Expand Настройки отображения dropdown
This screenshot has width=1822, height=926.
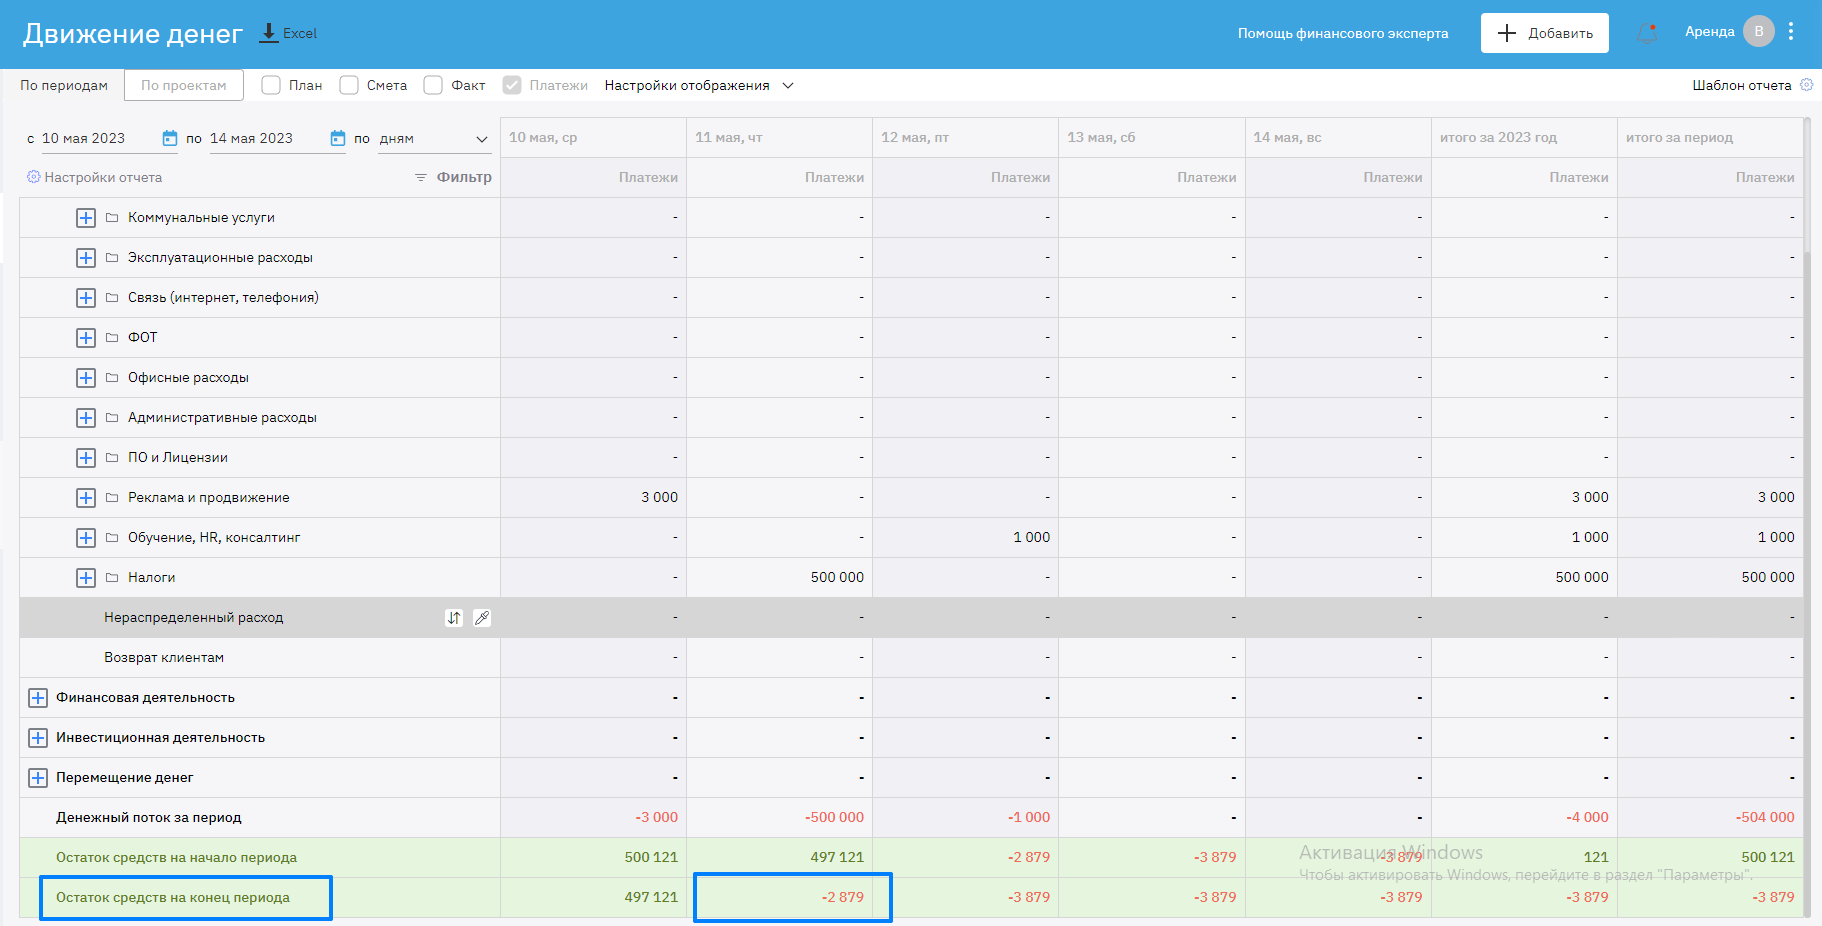tap(699, 85)
